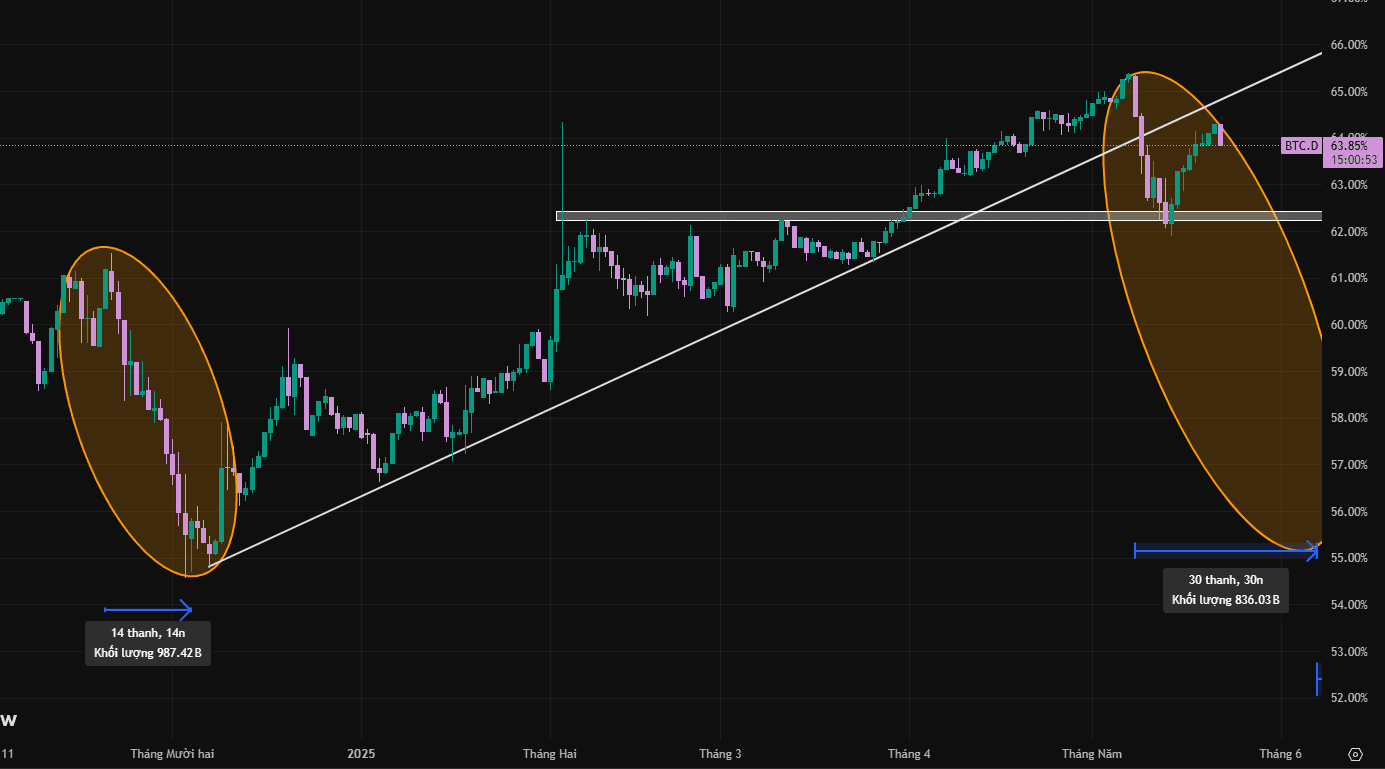Click the 60.00% price axis label
The width and height of the screenshot is (1385, 769).
1349,325
